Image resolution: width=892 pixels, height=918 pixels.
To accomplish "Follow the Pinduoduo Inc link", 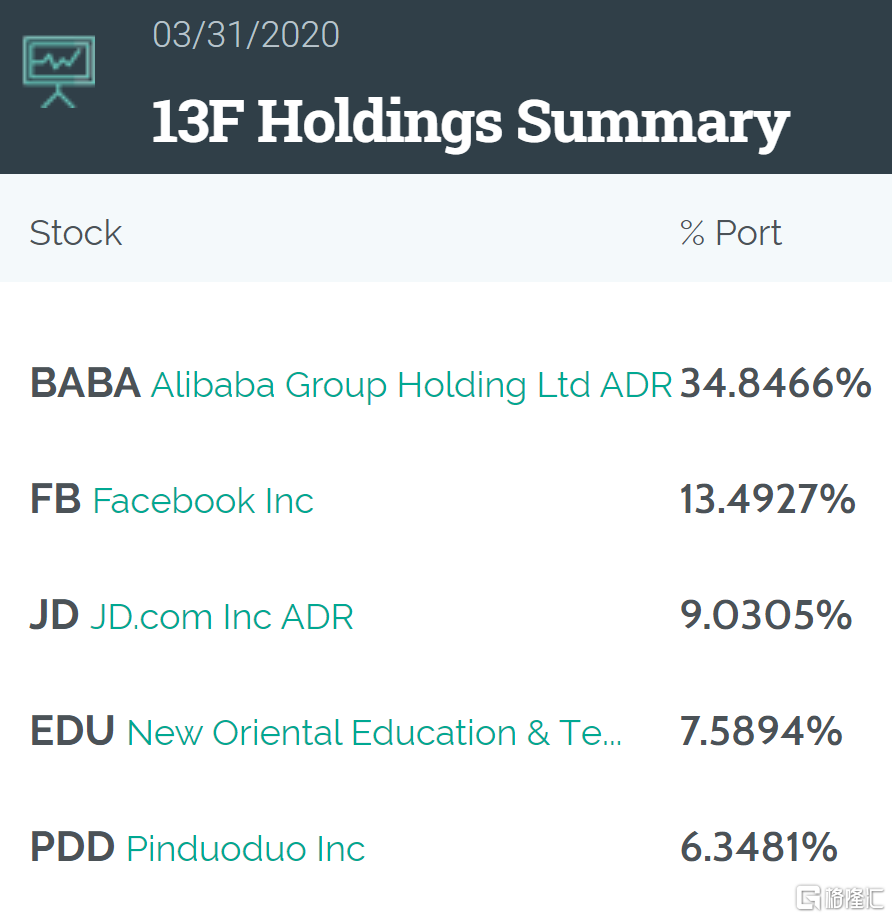I will click(x=246, y=849).
